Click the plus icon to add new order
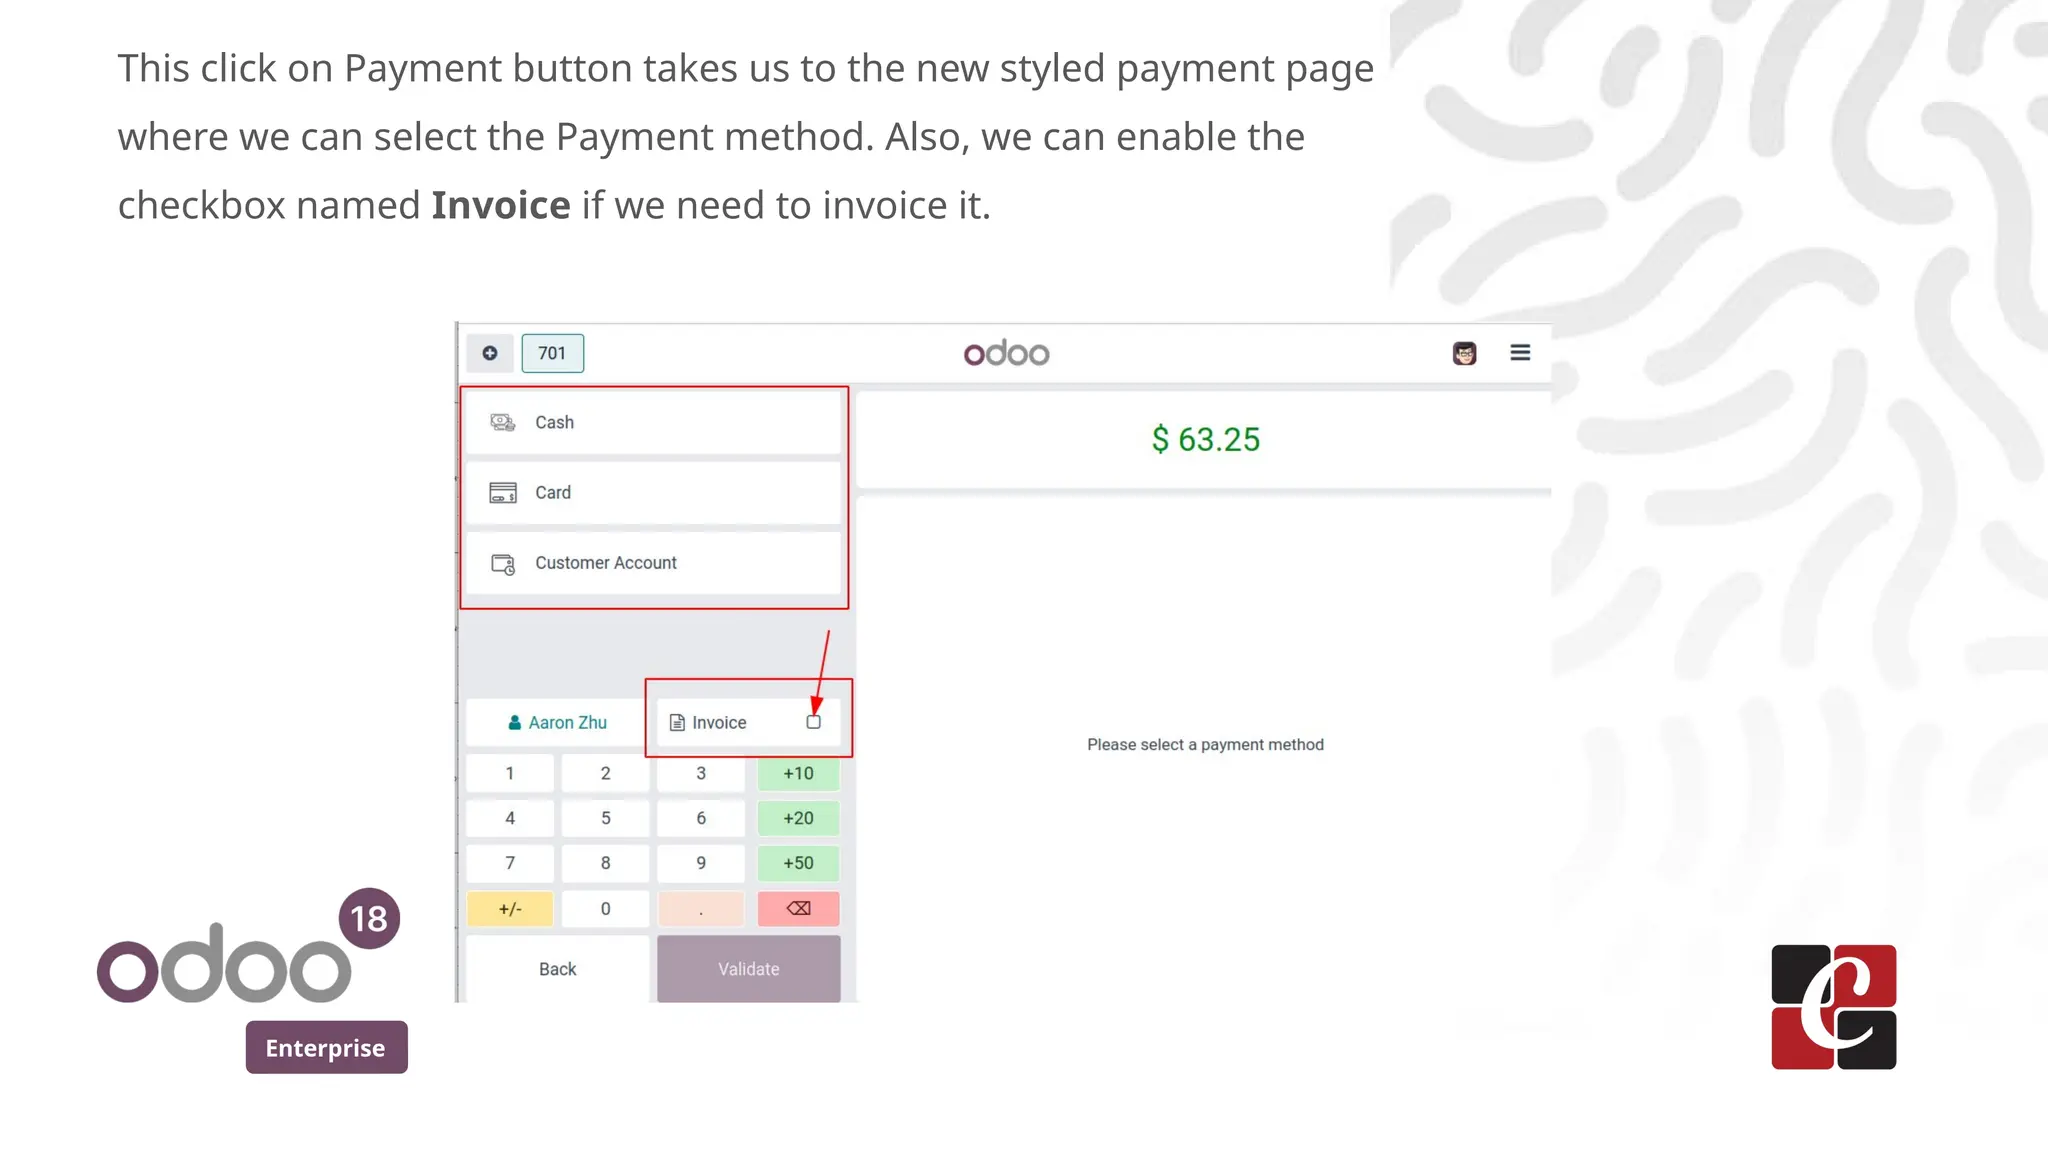2048x1152 pixels. pos(490,353)
